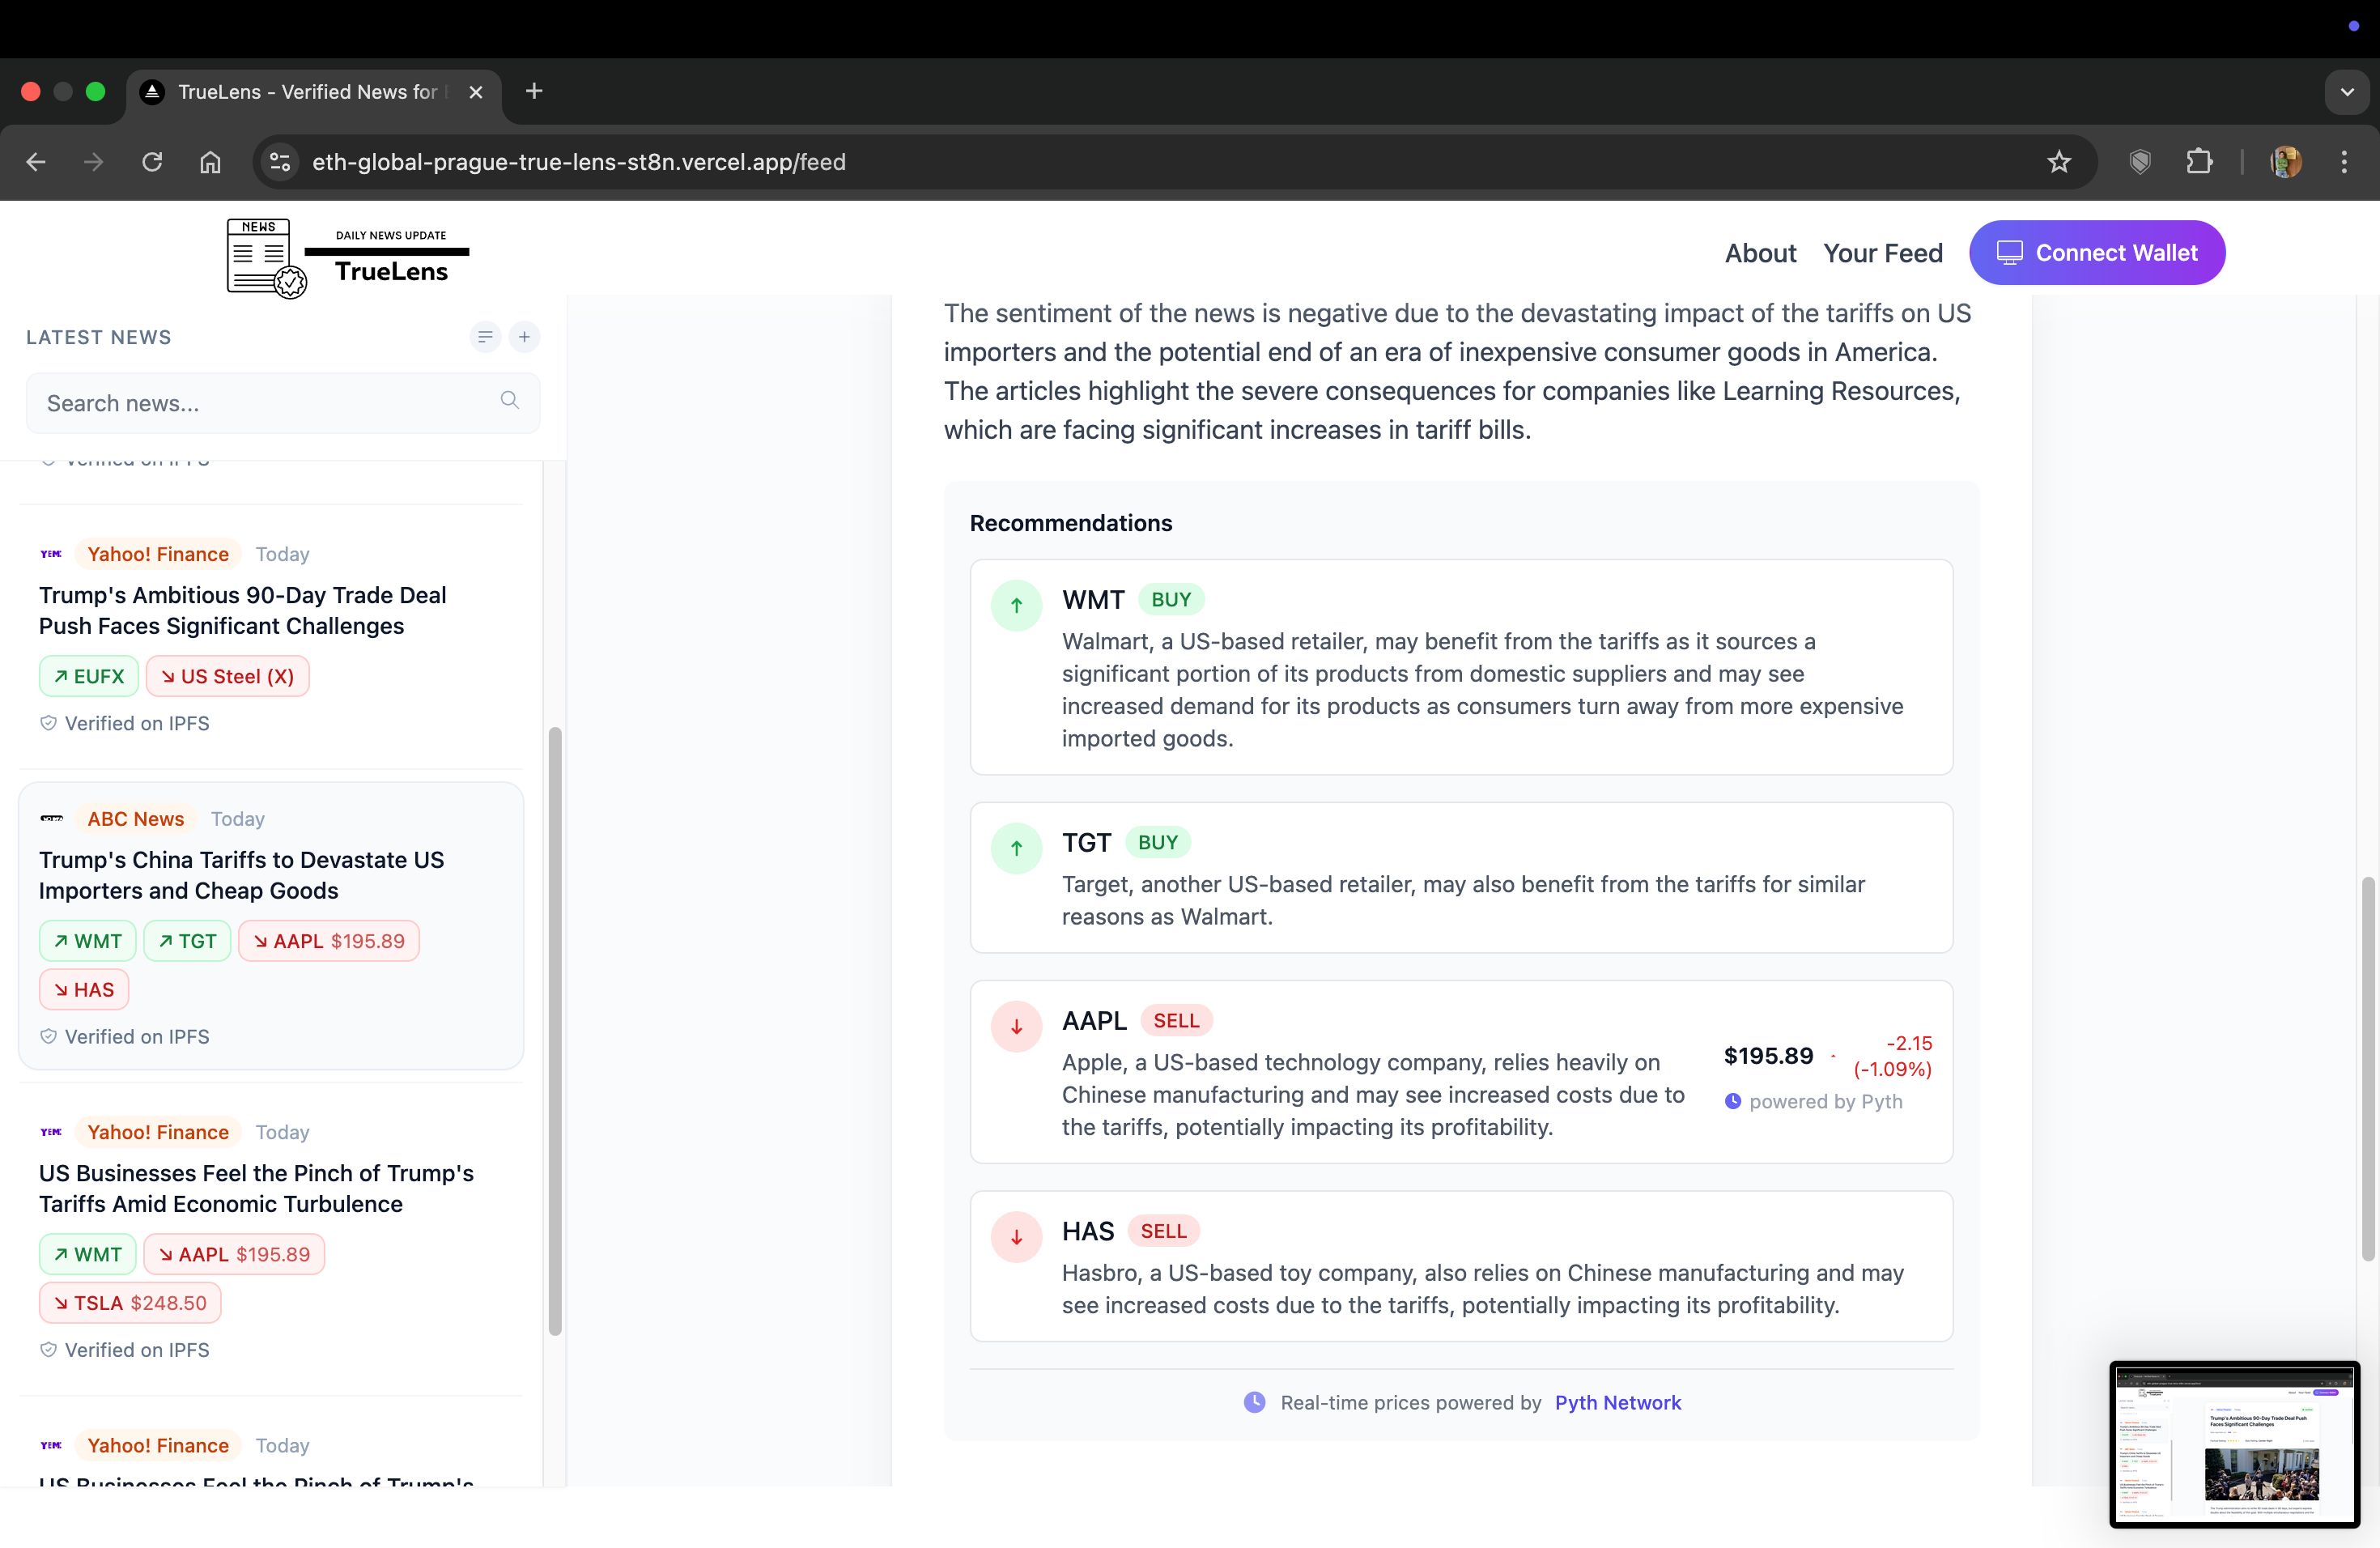This screenshot has width=2380, height=1548.
Task: Click the address bar URL
Action: 579,162
